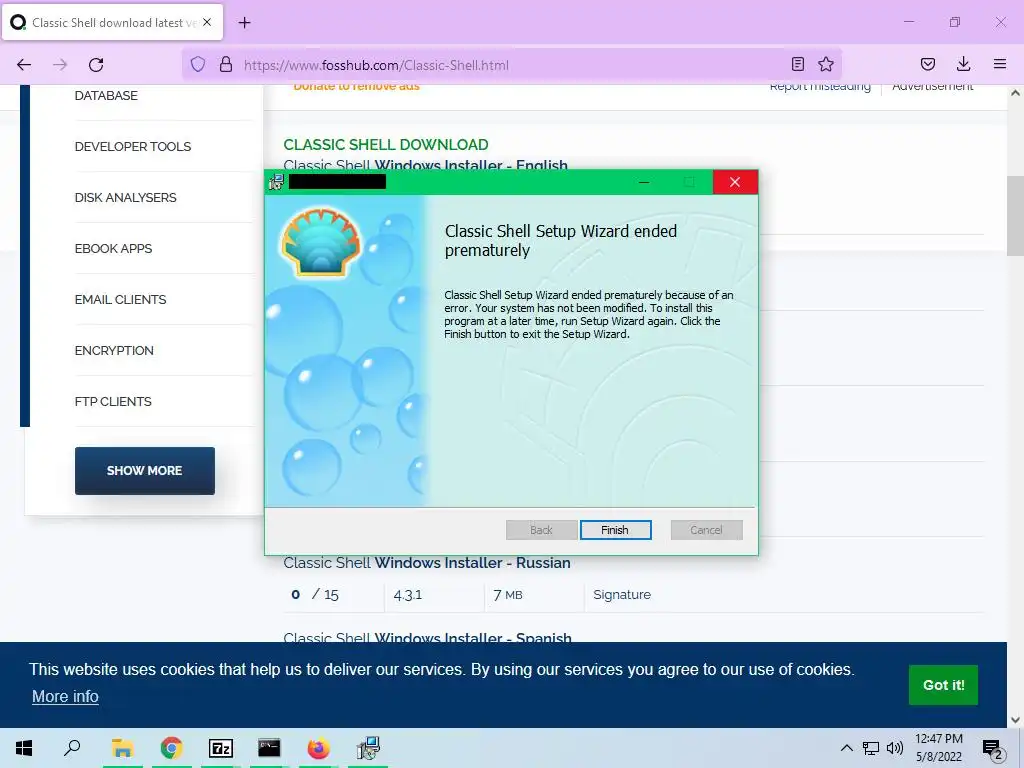Minimize the Classic Shell Setup dialog
Screen dimensions: 1024x768
[x=644, y=182]
